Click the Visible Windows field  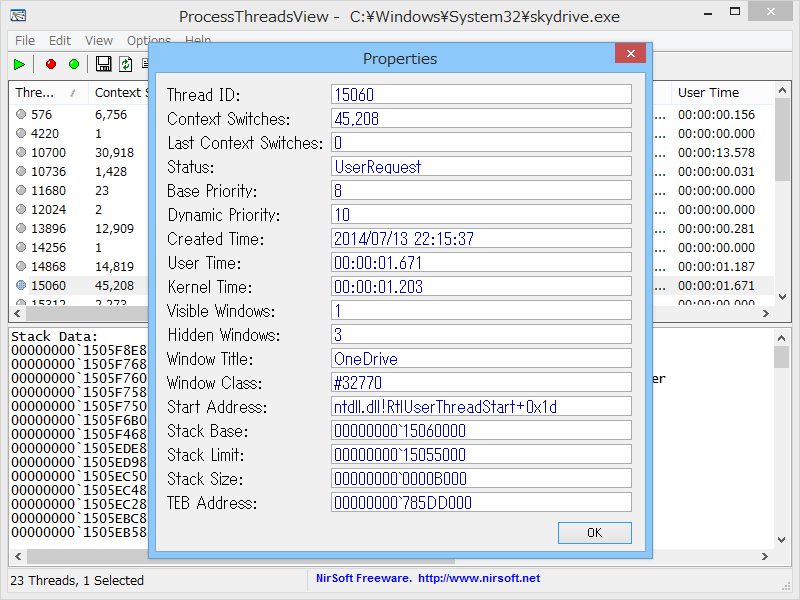(x=481, y=310)
